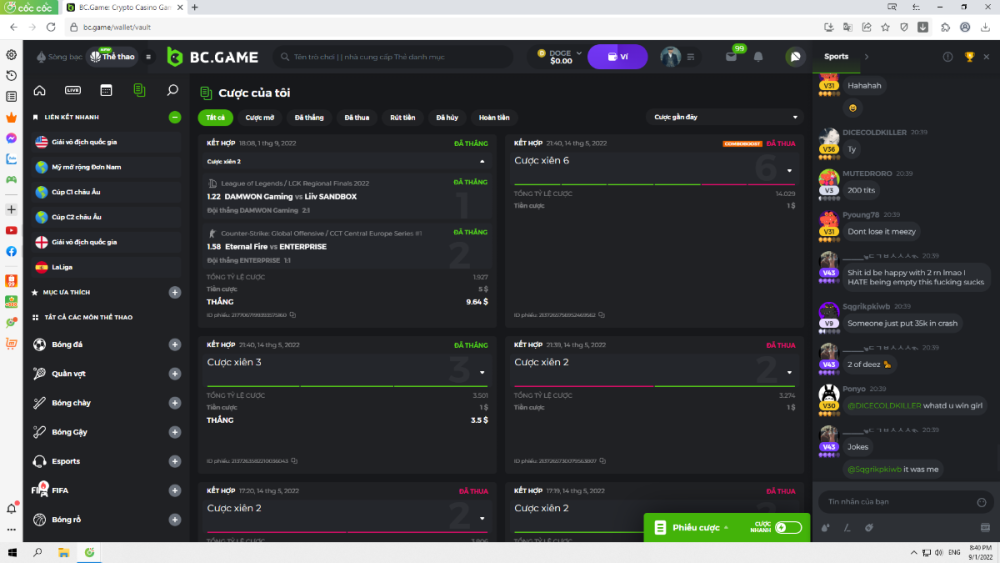Click the trophy icon in chat header
Screen dimensions: 1000x563
click(969, 57)
